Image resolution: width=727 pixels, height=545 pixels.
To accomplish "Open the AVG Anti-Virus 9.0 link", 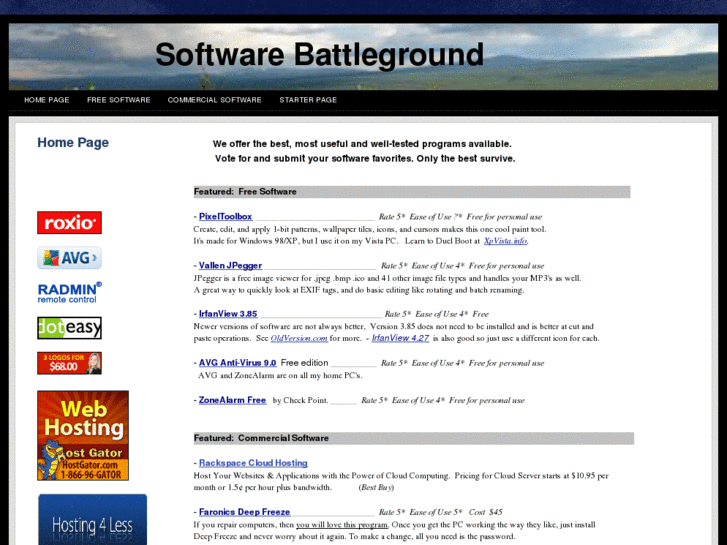I will [237, 363].
